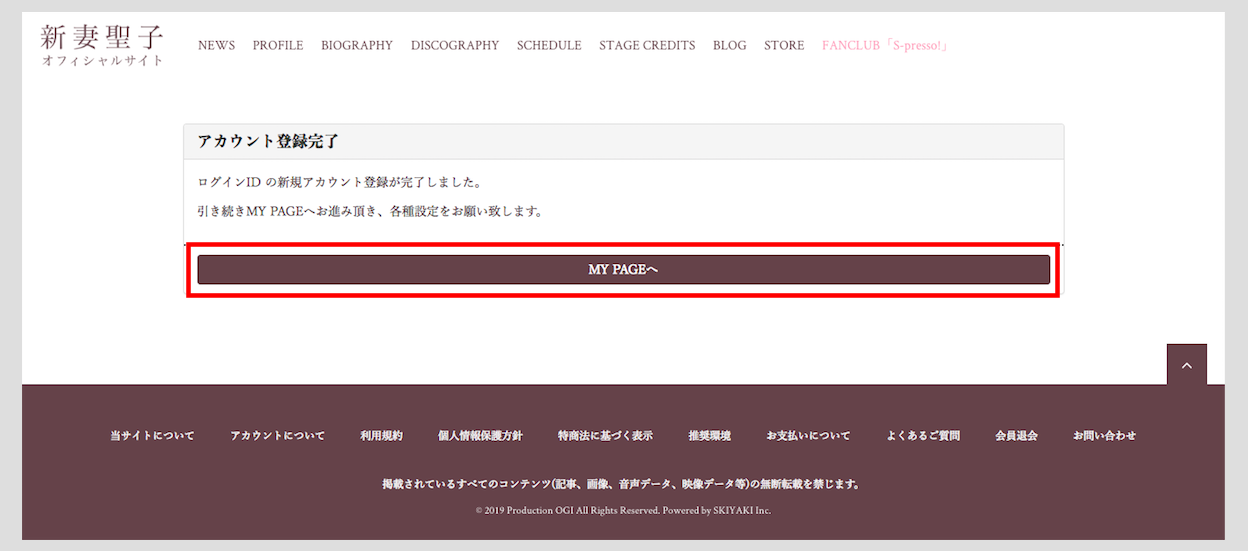Click 会員退会 membership withdrawal link
1248x551 pixels.
[1016, 436]
